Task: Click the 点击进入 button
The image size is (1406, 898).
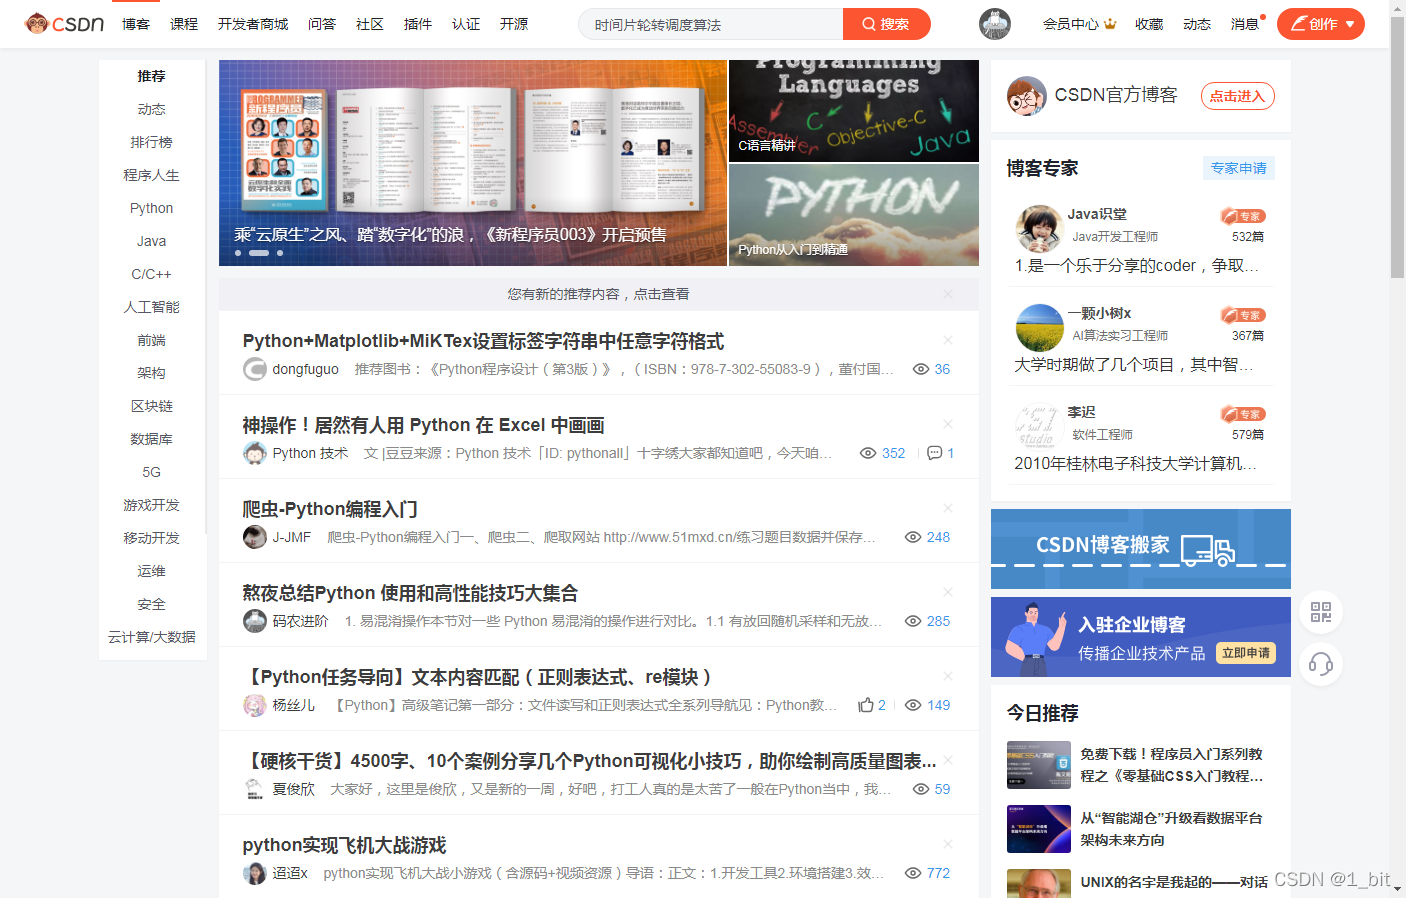Action: pos(1237,96)
